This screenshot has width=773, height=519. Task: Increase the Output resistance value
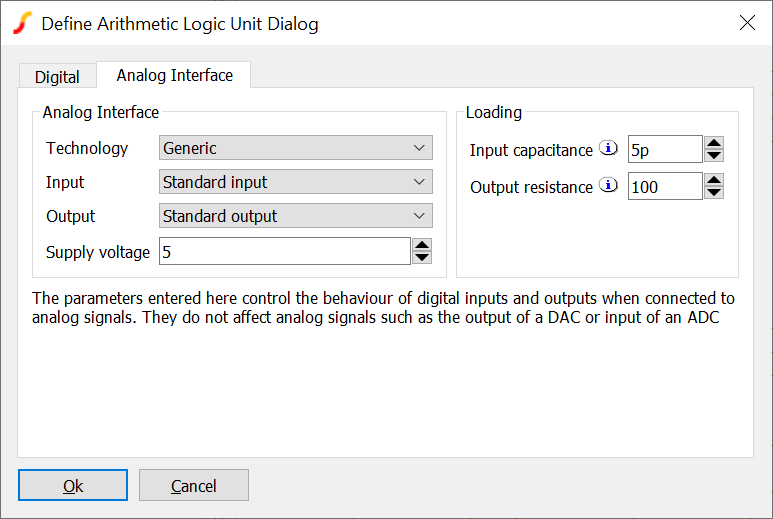[x=714, y=180]
